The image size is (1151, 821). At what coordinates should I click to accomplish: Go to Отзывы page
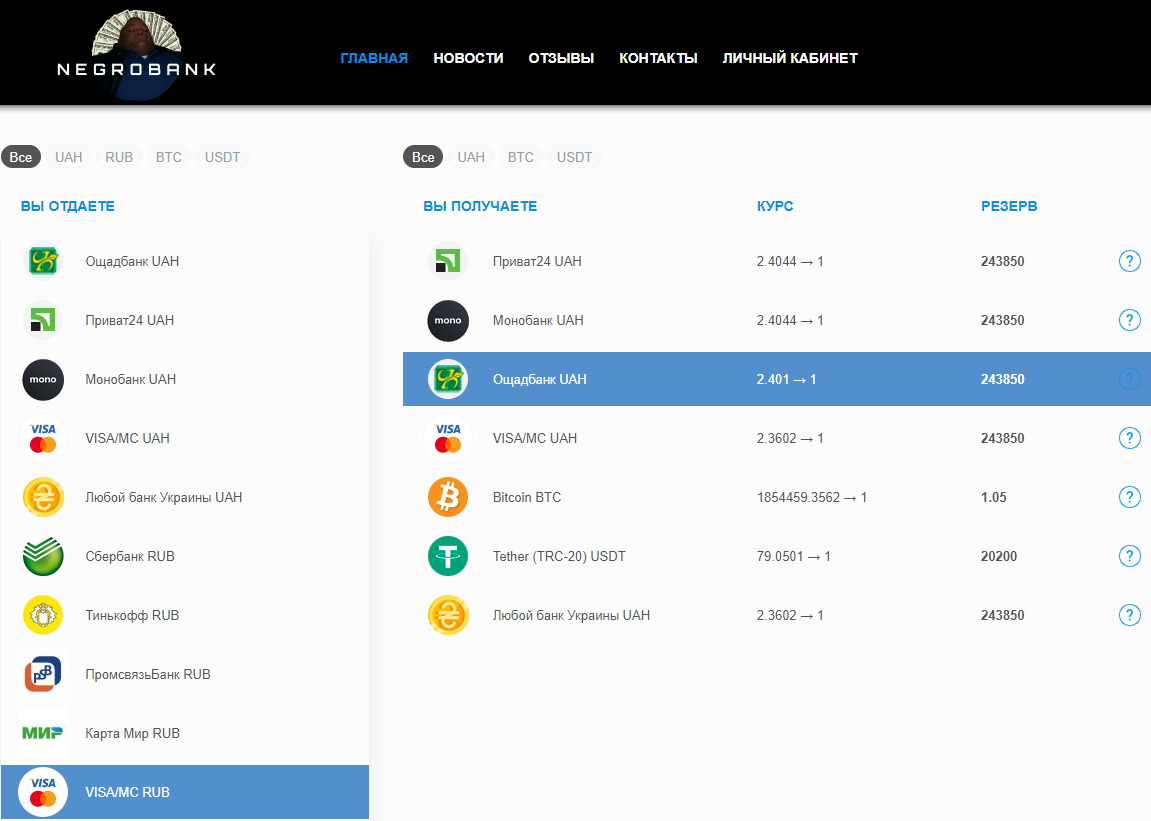pyautogui.click(x=561, y=58)
